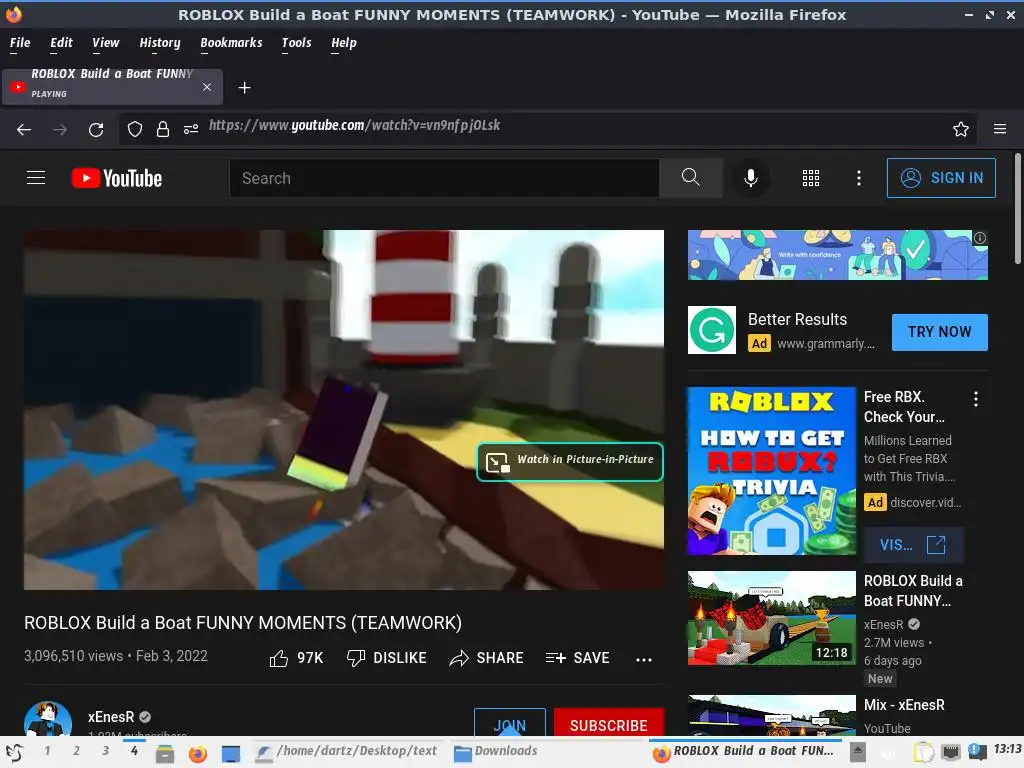Open the Edit menu

[61, 42]
